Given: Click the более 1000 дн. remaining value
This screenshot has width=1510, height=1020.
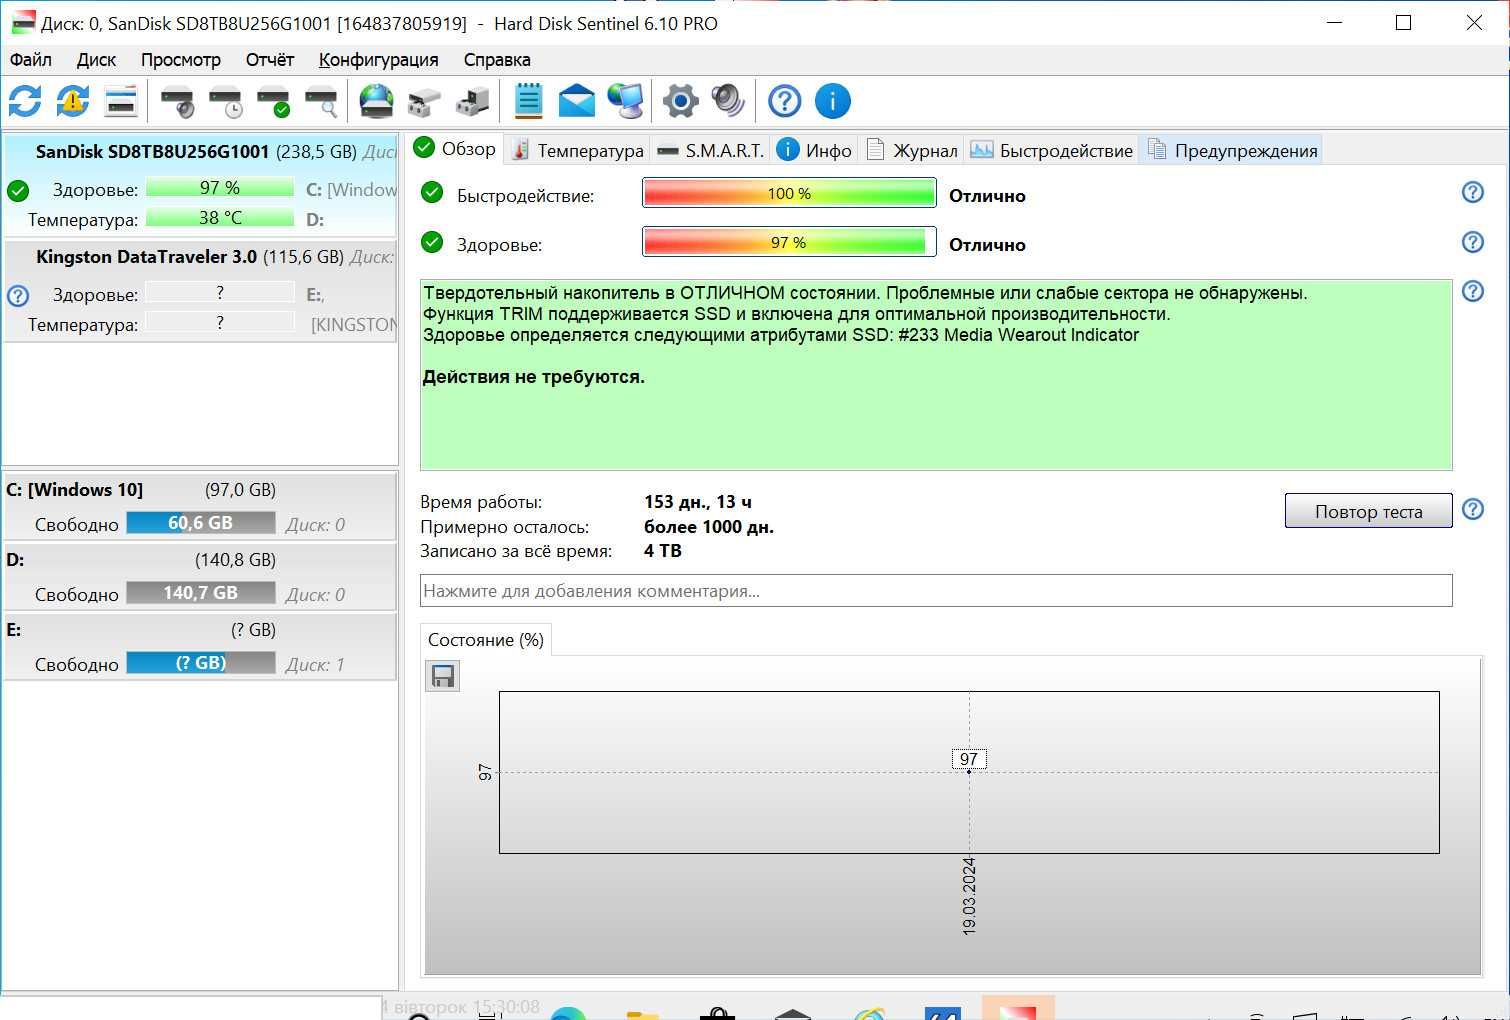Looking at the screenshot, I should point(709,527).
